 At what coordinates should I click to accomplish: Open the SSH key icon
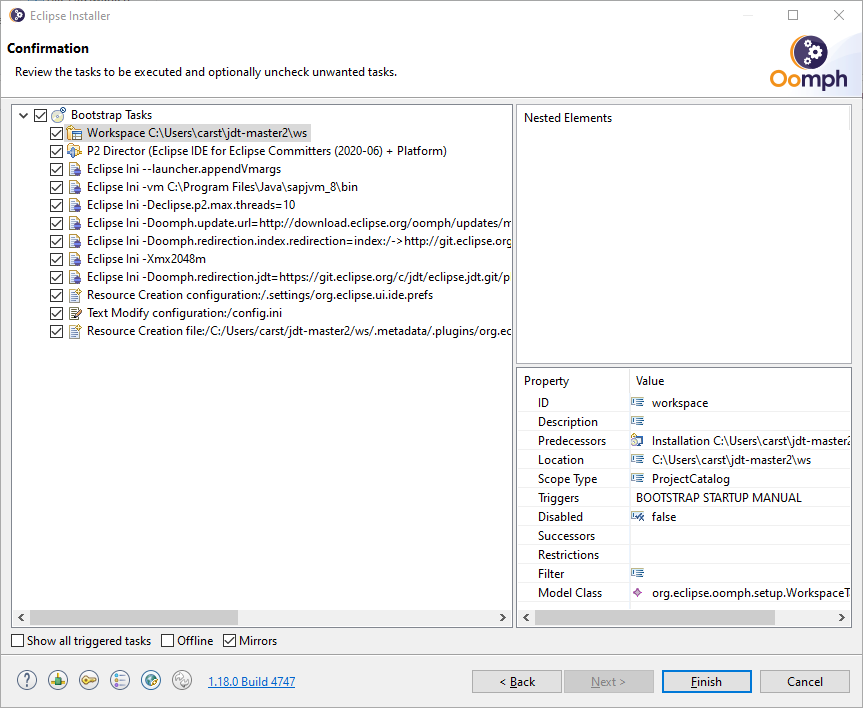click(89, 680)
